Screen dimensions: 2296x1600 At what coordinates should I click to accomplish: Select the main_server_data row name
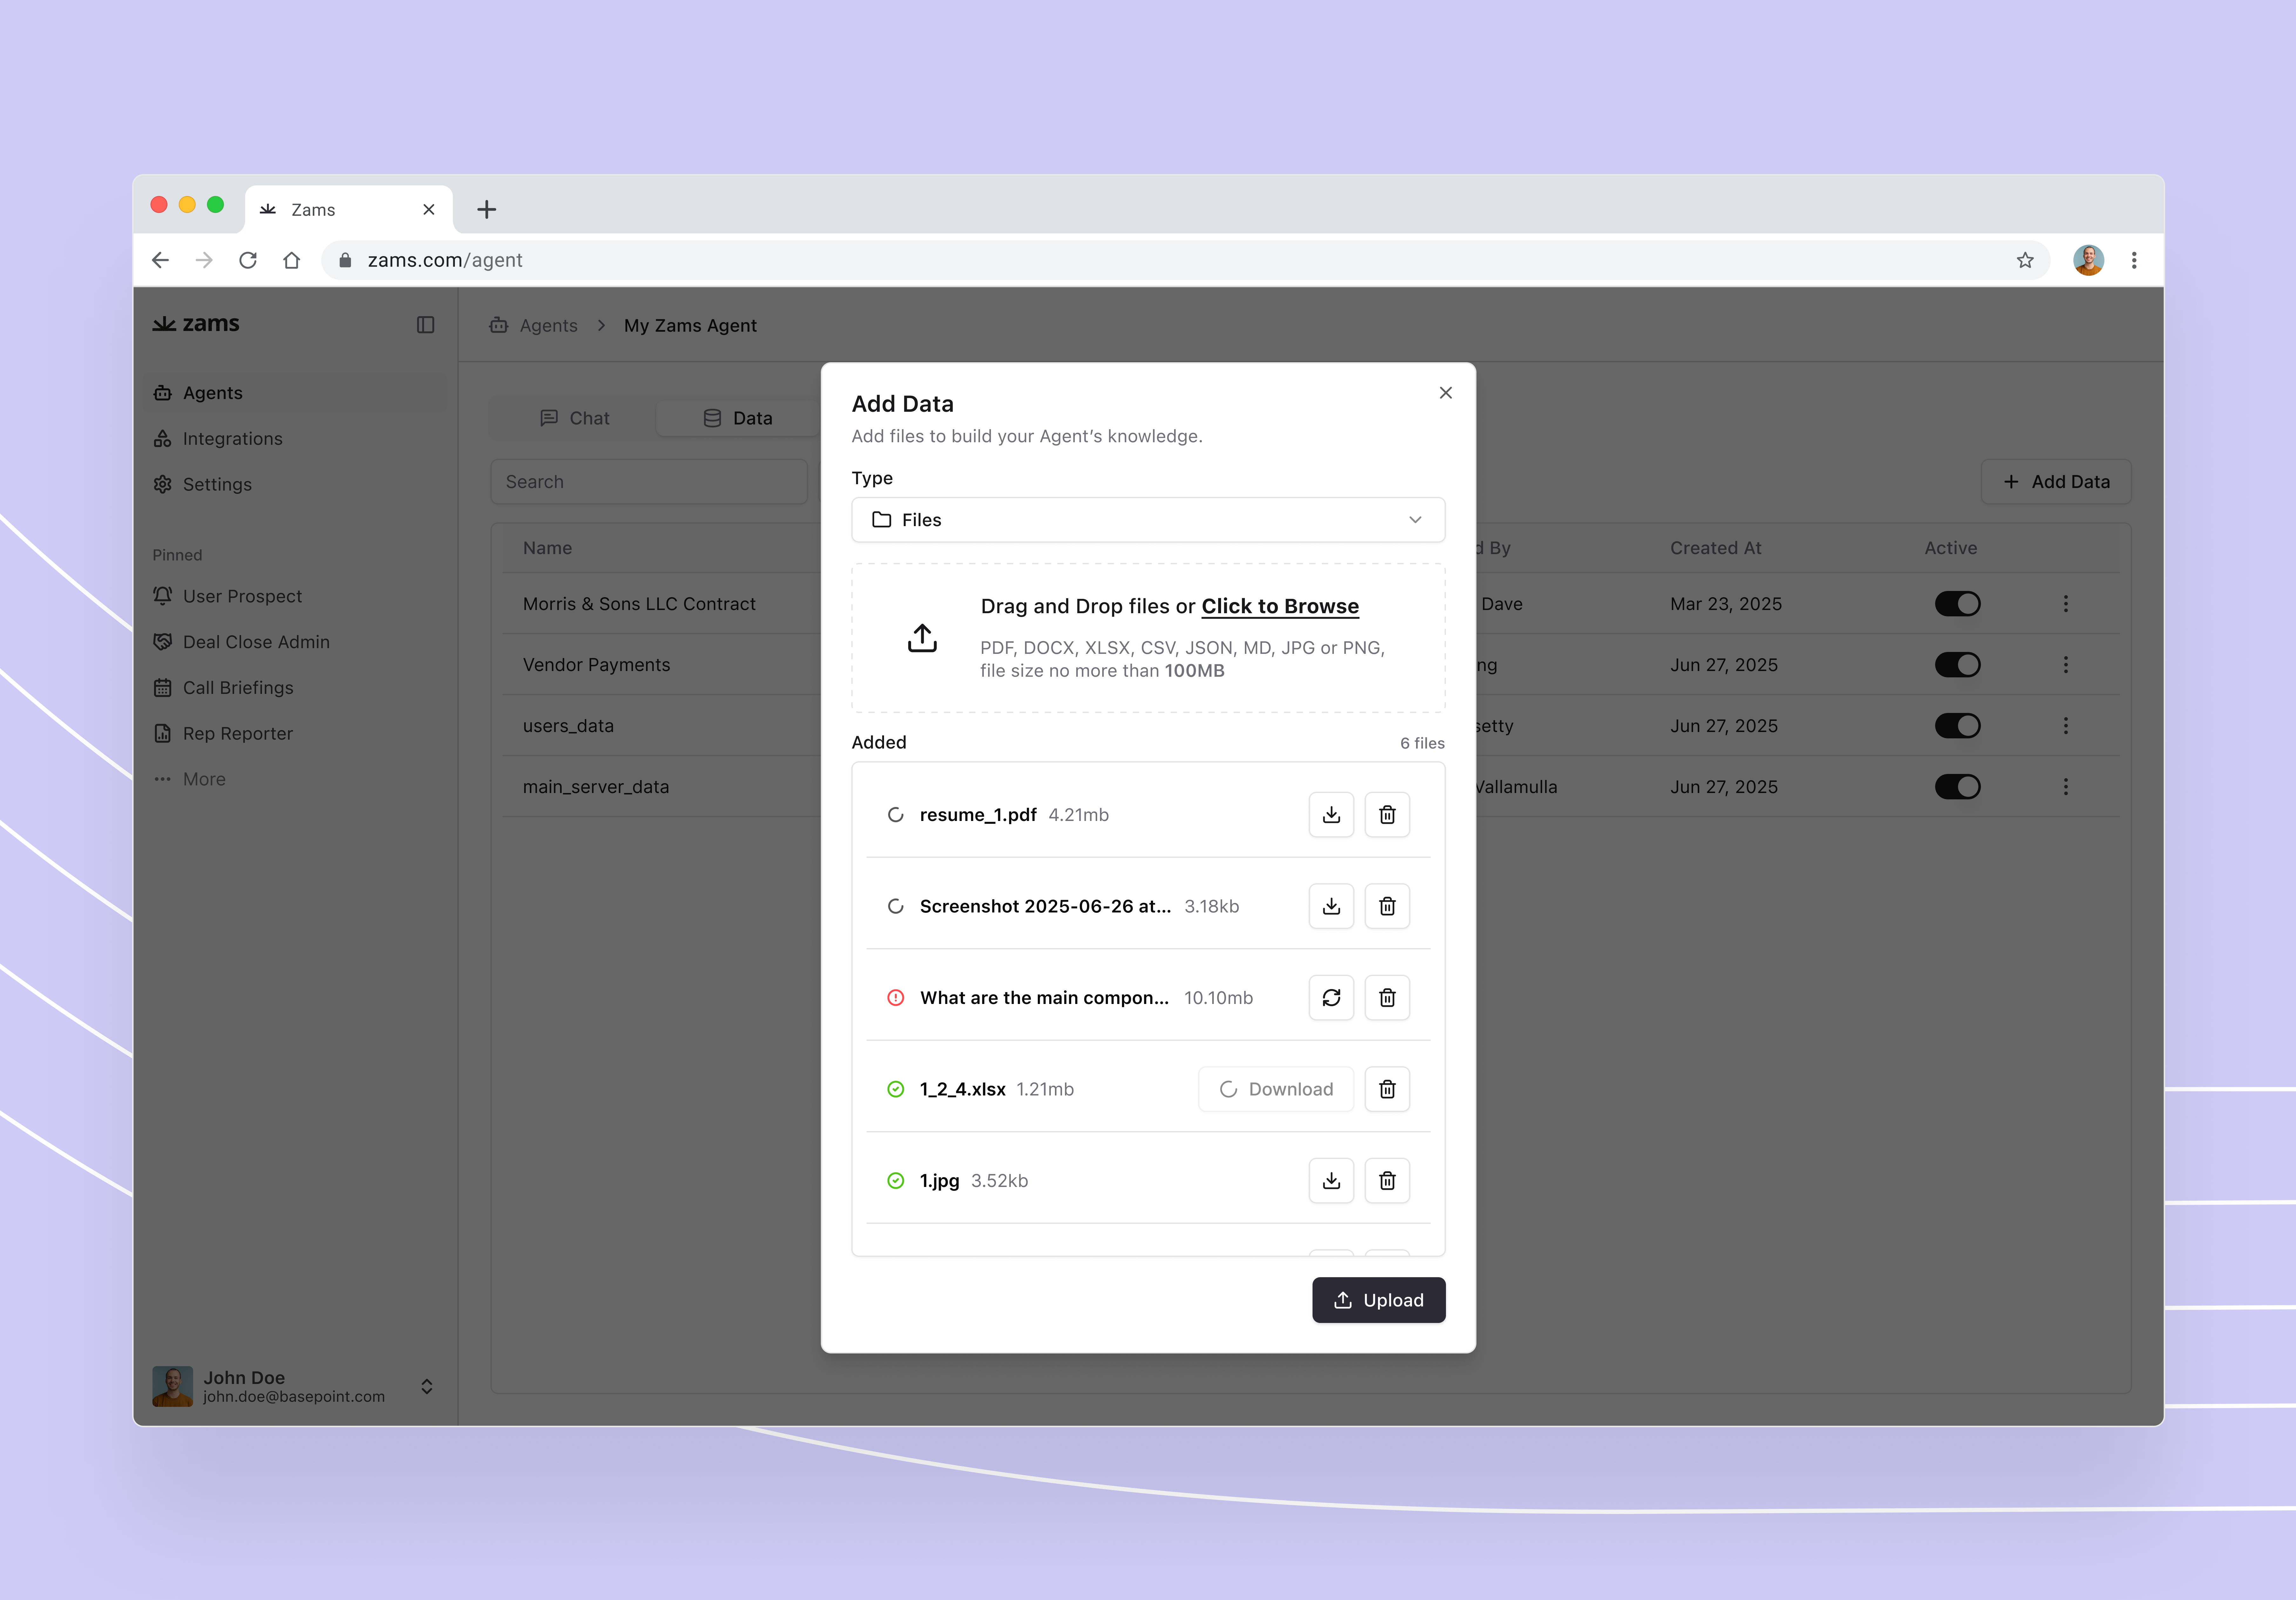point(596,787)
